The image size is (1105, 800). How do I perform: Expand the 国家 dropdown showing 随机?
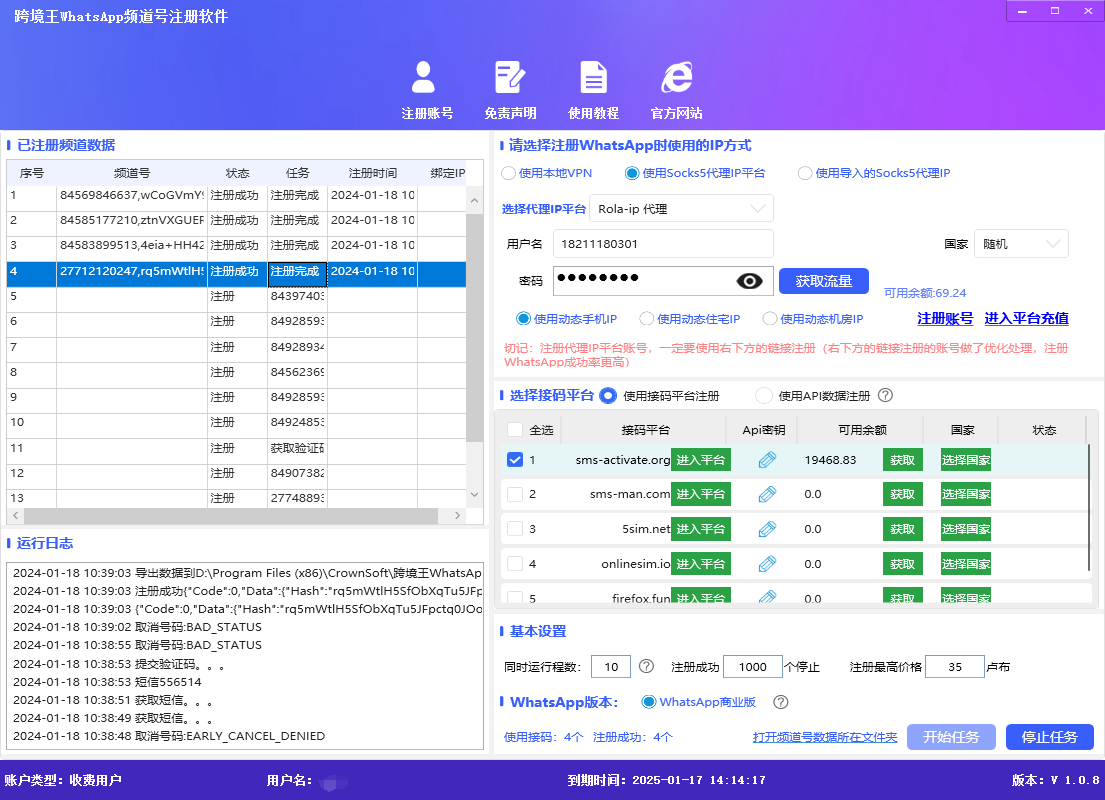(1021, 243)
